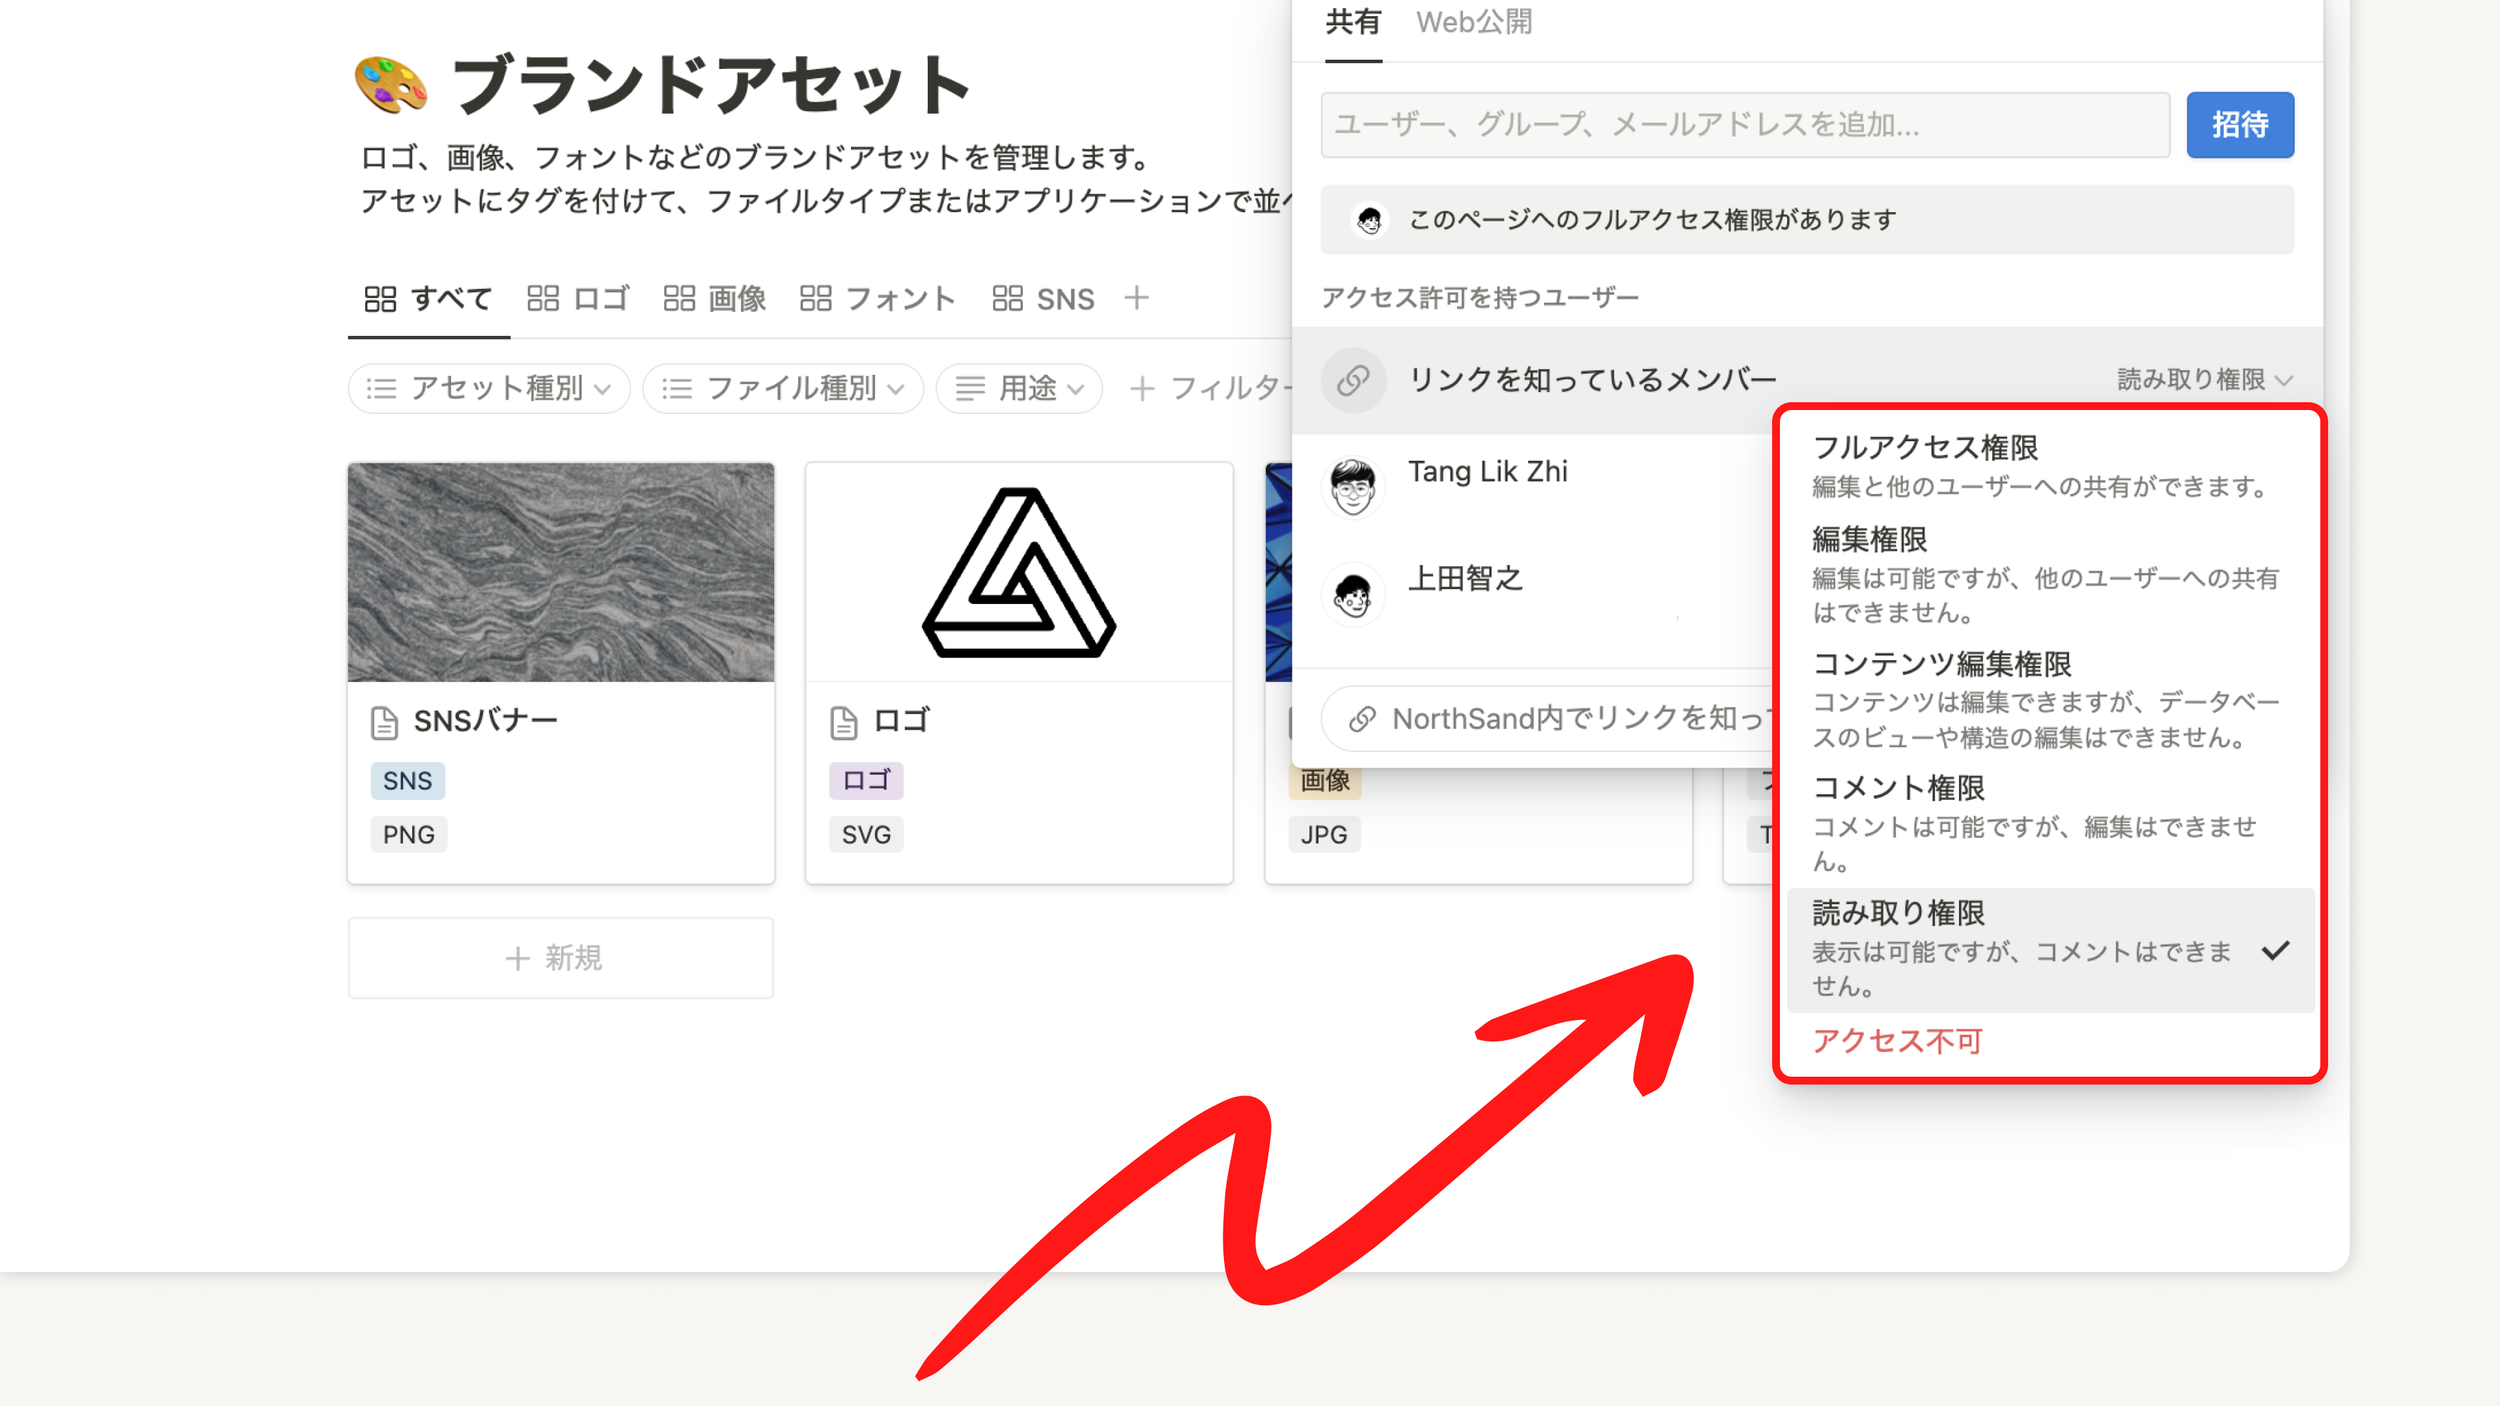Viewport: 2500px width, 1406px height.
Task: Expand the ファイル種別 filter
Action: (x=783, y=389)
